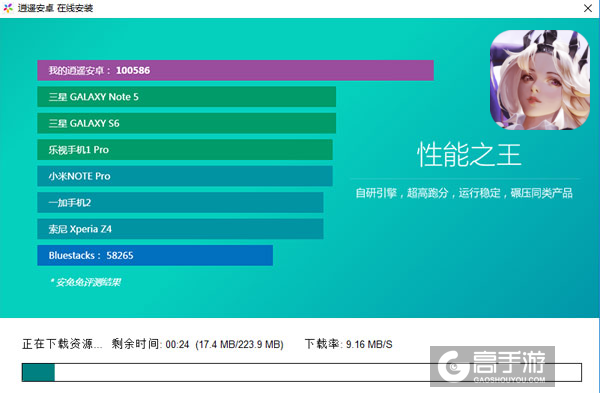
Task: Click the 下载率 9.16 MB/S speed text
Action: [348, 344]
